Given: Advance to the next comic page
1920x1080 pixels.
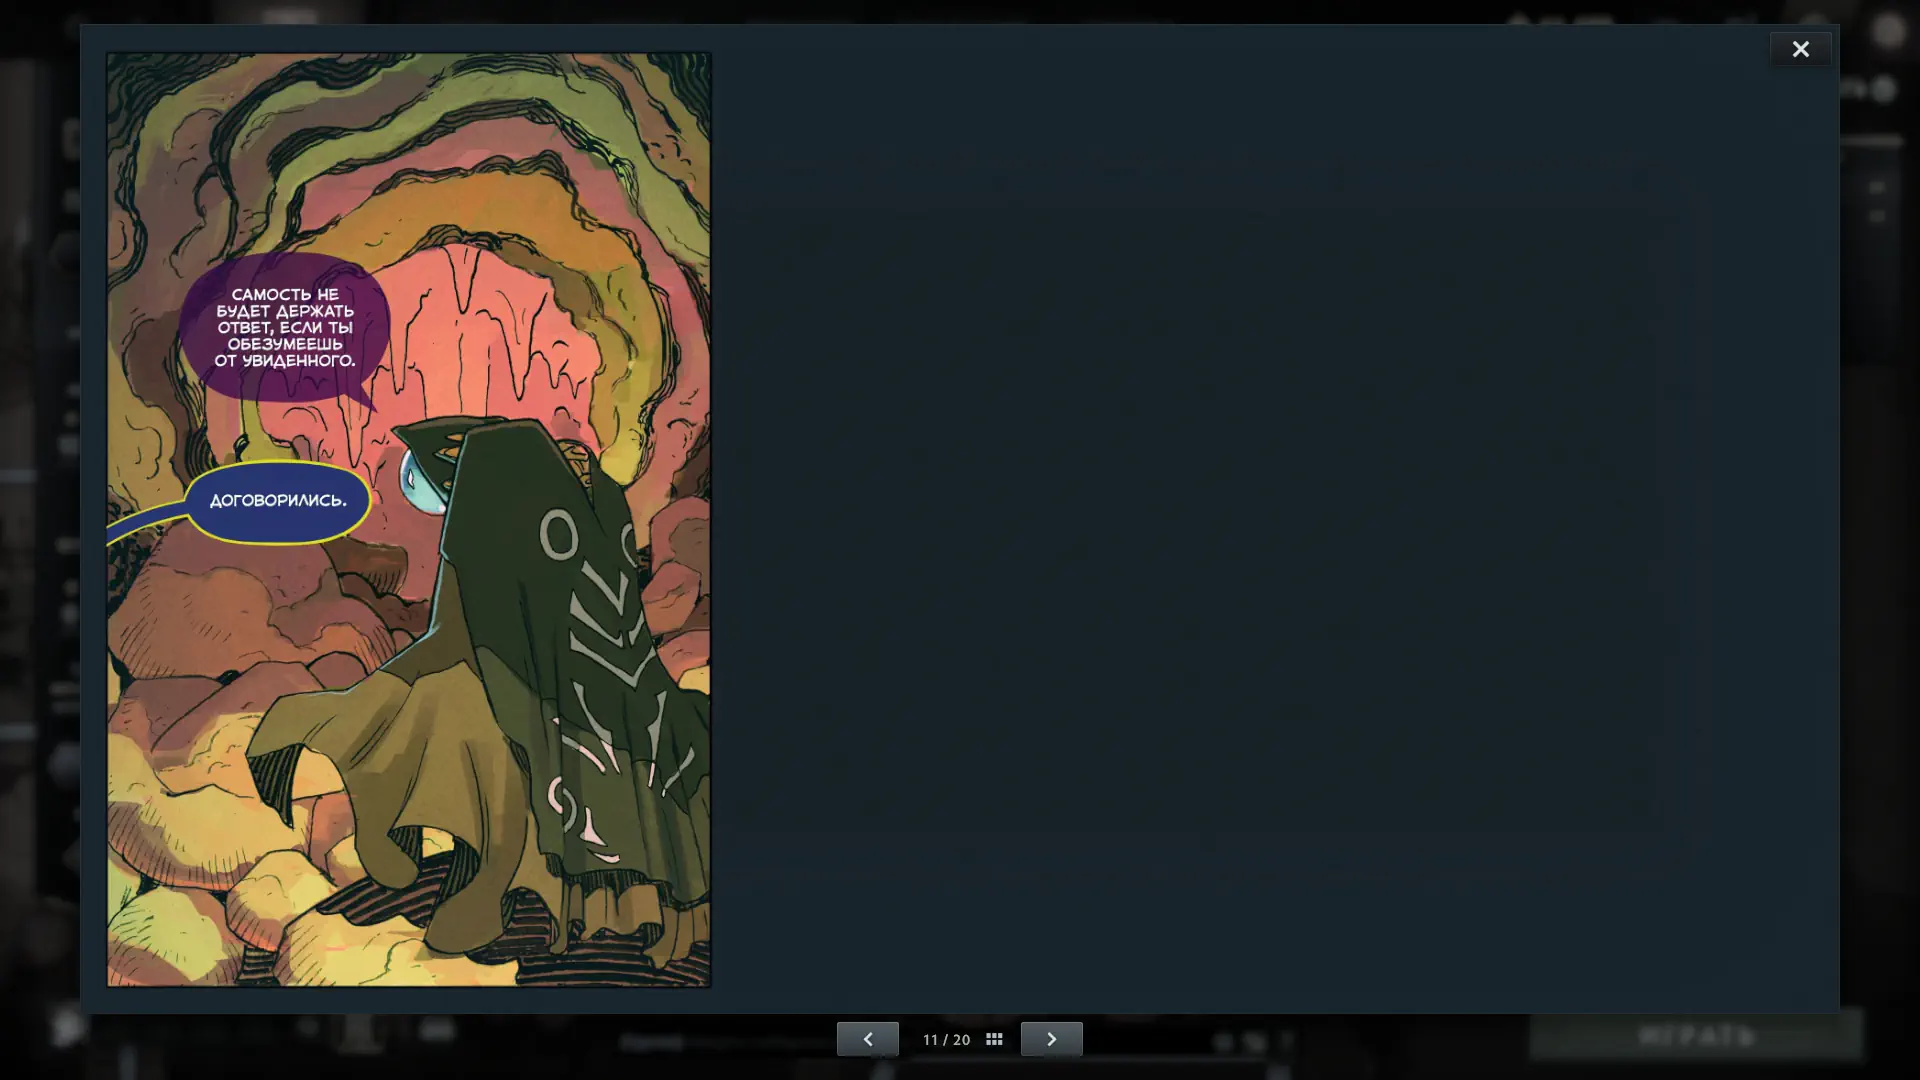Looking at the screenshot, I should click(1051, 1039).
